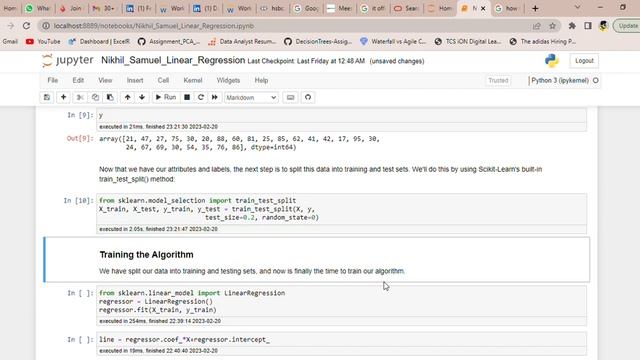Switch to the hsbc tab
The image size is (640, 360).
273,8
